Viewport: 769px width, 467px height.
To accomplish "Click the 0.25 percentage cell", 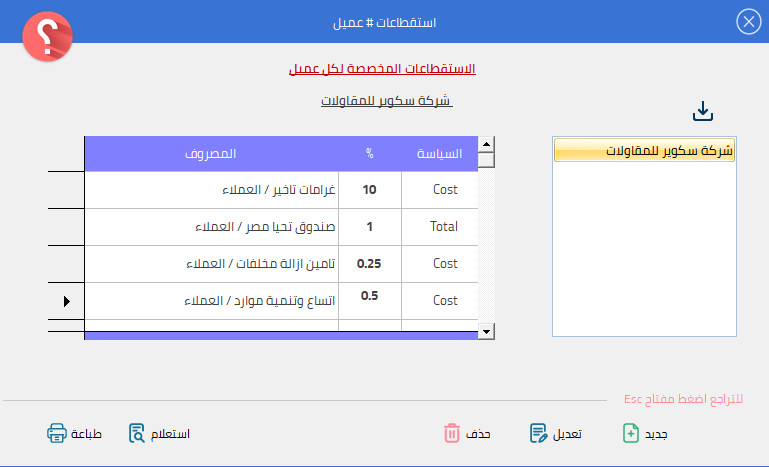I will pyautogui.click(x=369, y=264).
